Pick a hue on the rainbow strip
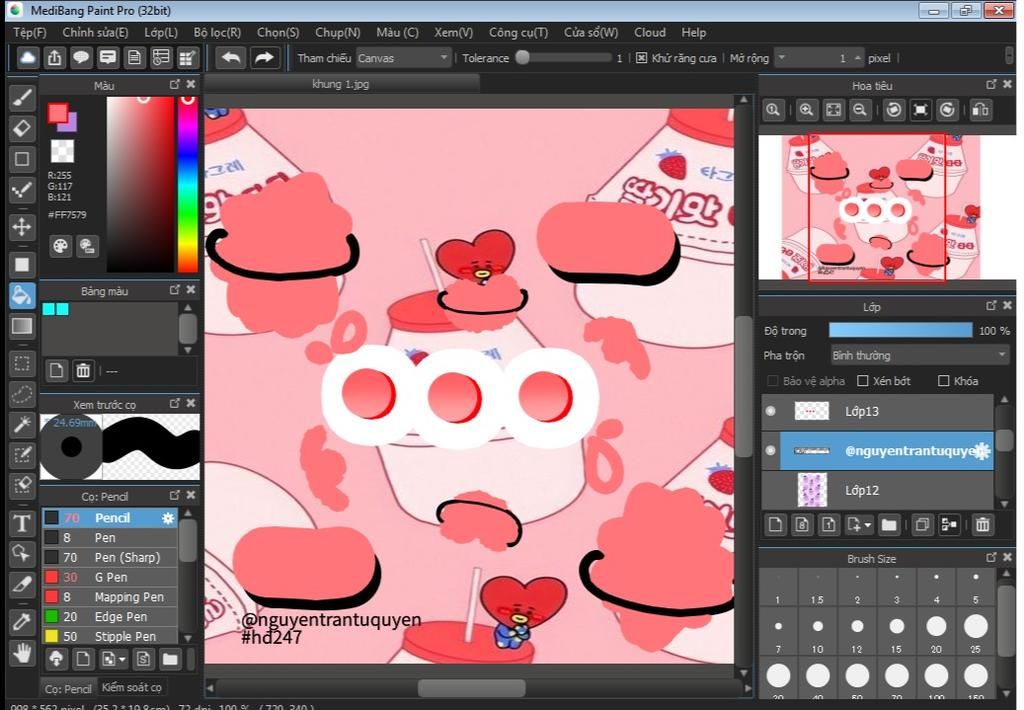1024x710 pixels. click(x=187, y=184)
